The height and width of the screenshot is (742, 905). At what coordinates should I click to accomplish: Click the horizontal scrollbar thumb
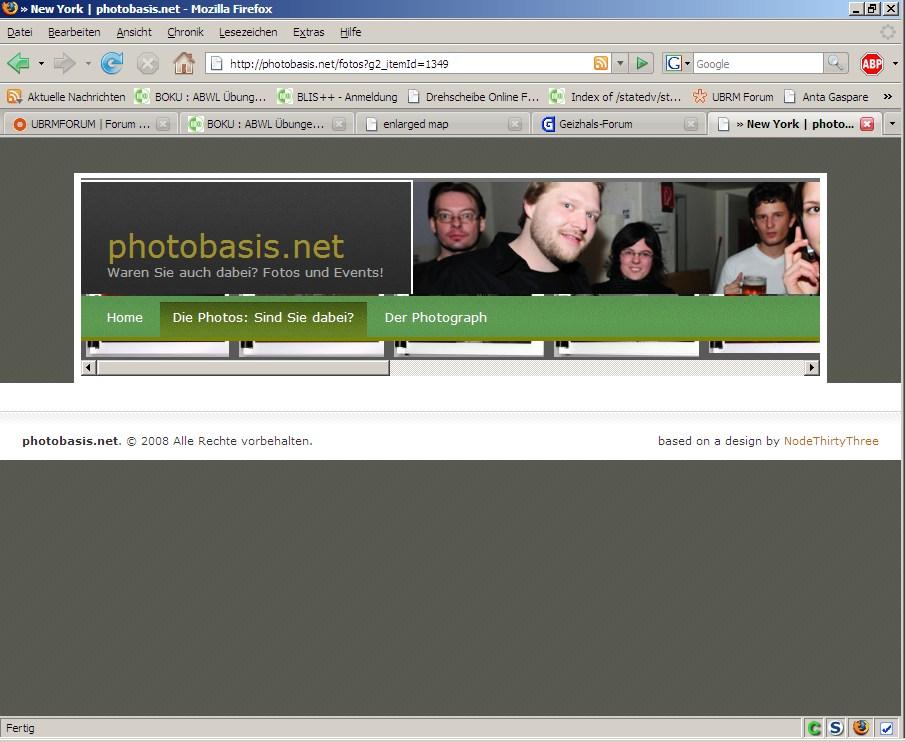point(243,368)
